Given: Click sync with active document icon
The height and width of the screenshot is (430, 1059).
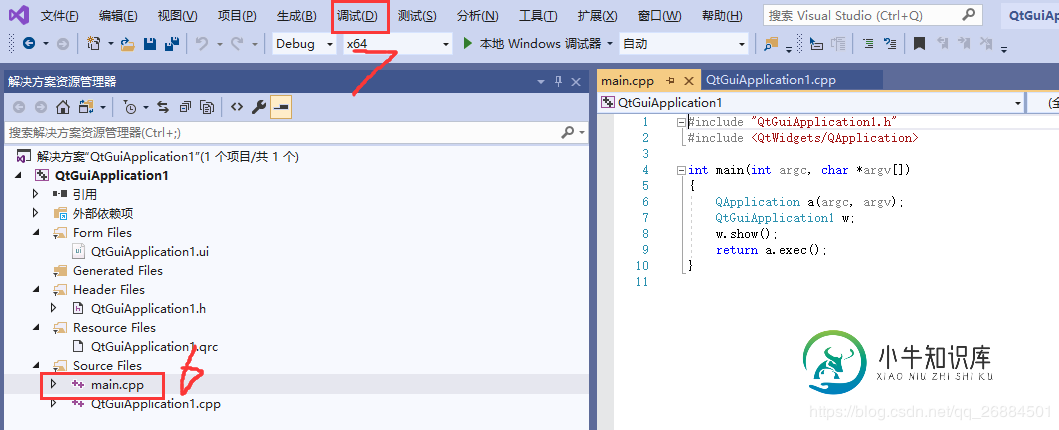Looking at the screenshot, I should pos(163,107).
